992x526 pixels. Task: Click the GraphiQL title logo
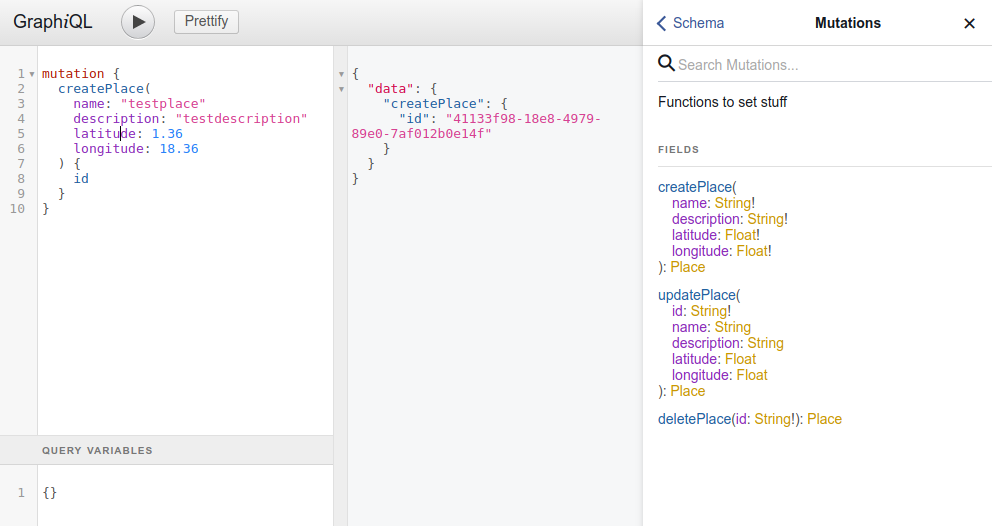53,22
